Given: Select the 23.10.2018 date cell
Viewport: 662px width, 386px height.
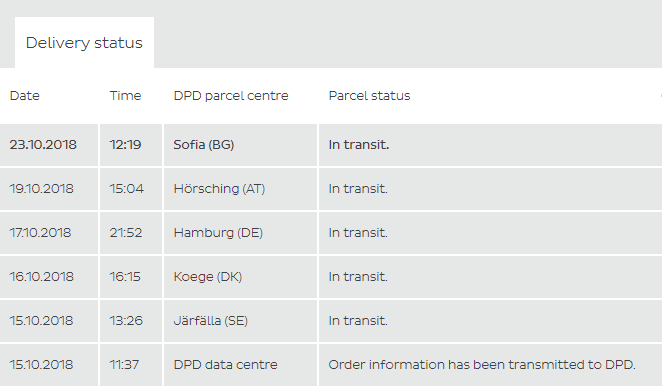Looking at the screenshot, I should point(49,145).
